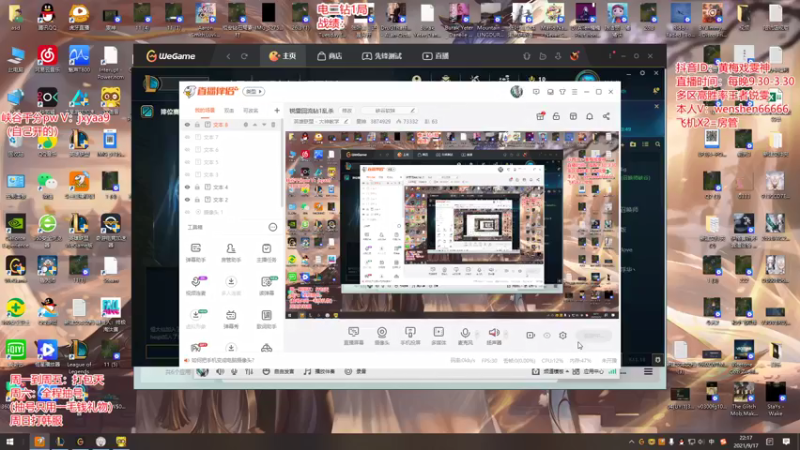Screen dimensions: 800x450
Task: Move 文本 8 up with the up arrow
Action: click(x=255, y=124)
